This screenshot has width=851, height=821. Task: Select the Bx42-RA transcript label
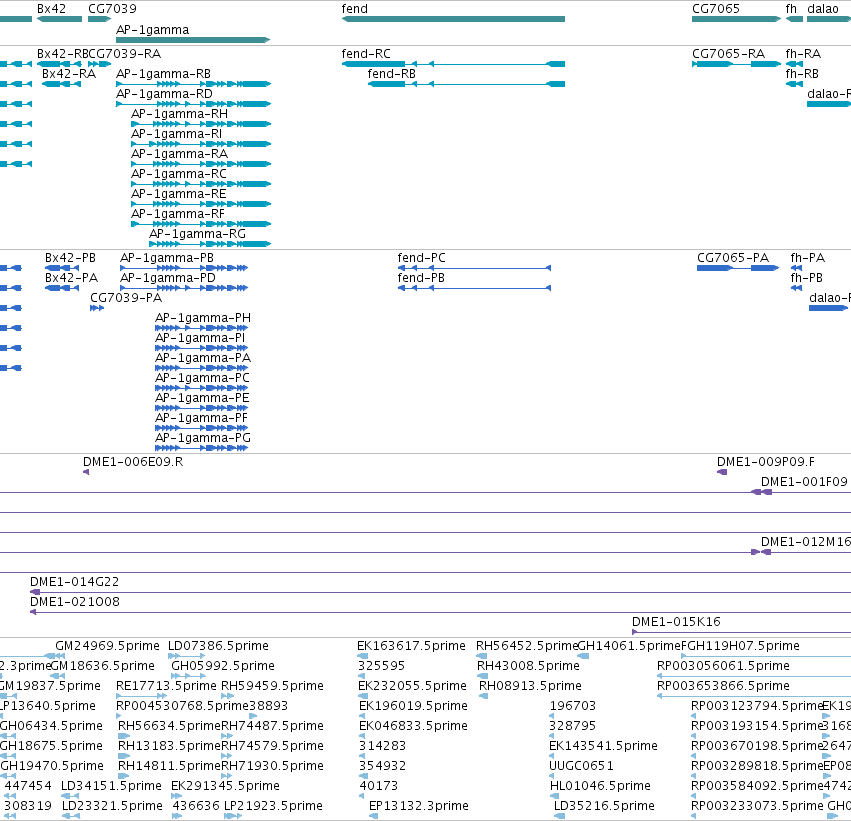click(69, 74)
